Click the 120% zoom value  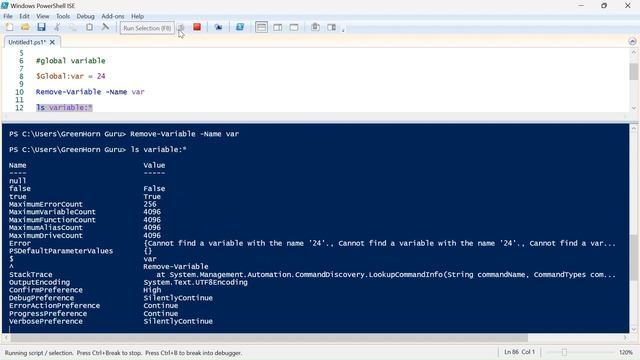click(x=626, y=352)
